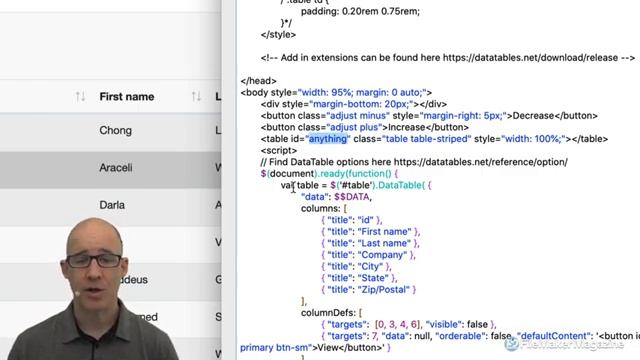Click the body style width 95% line
The width and height of the screenshot is (640, 360).
336,93
